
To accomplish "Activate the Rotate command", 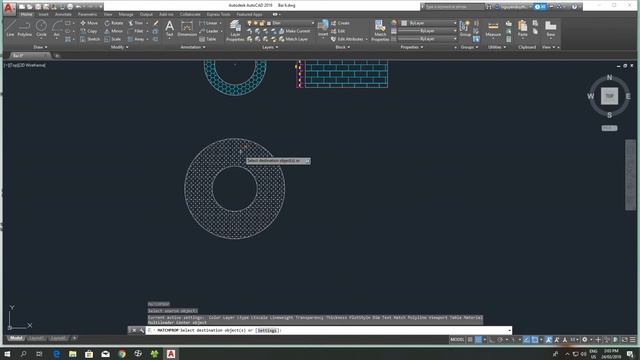I will (113, 23).
